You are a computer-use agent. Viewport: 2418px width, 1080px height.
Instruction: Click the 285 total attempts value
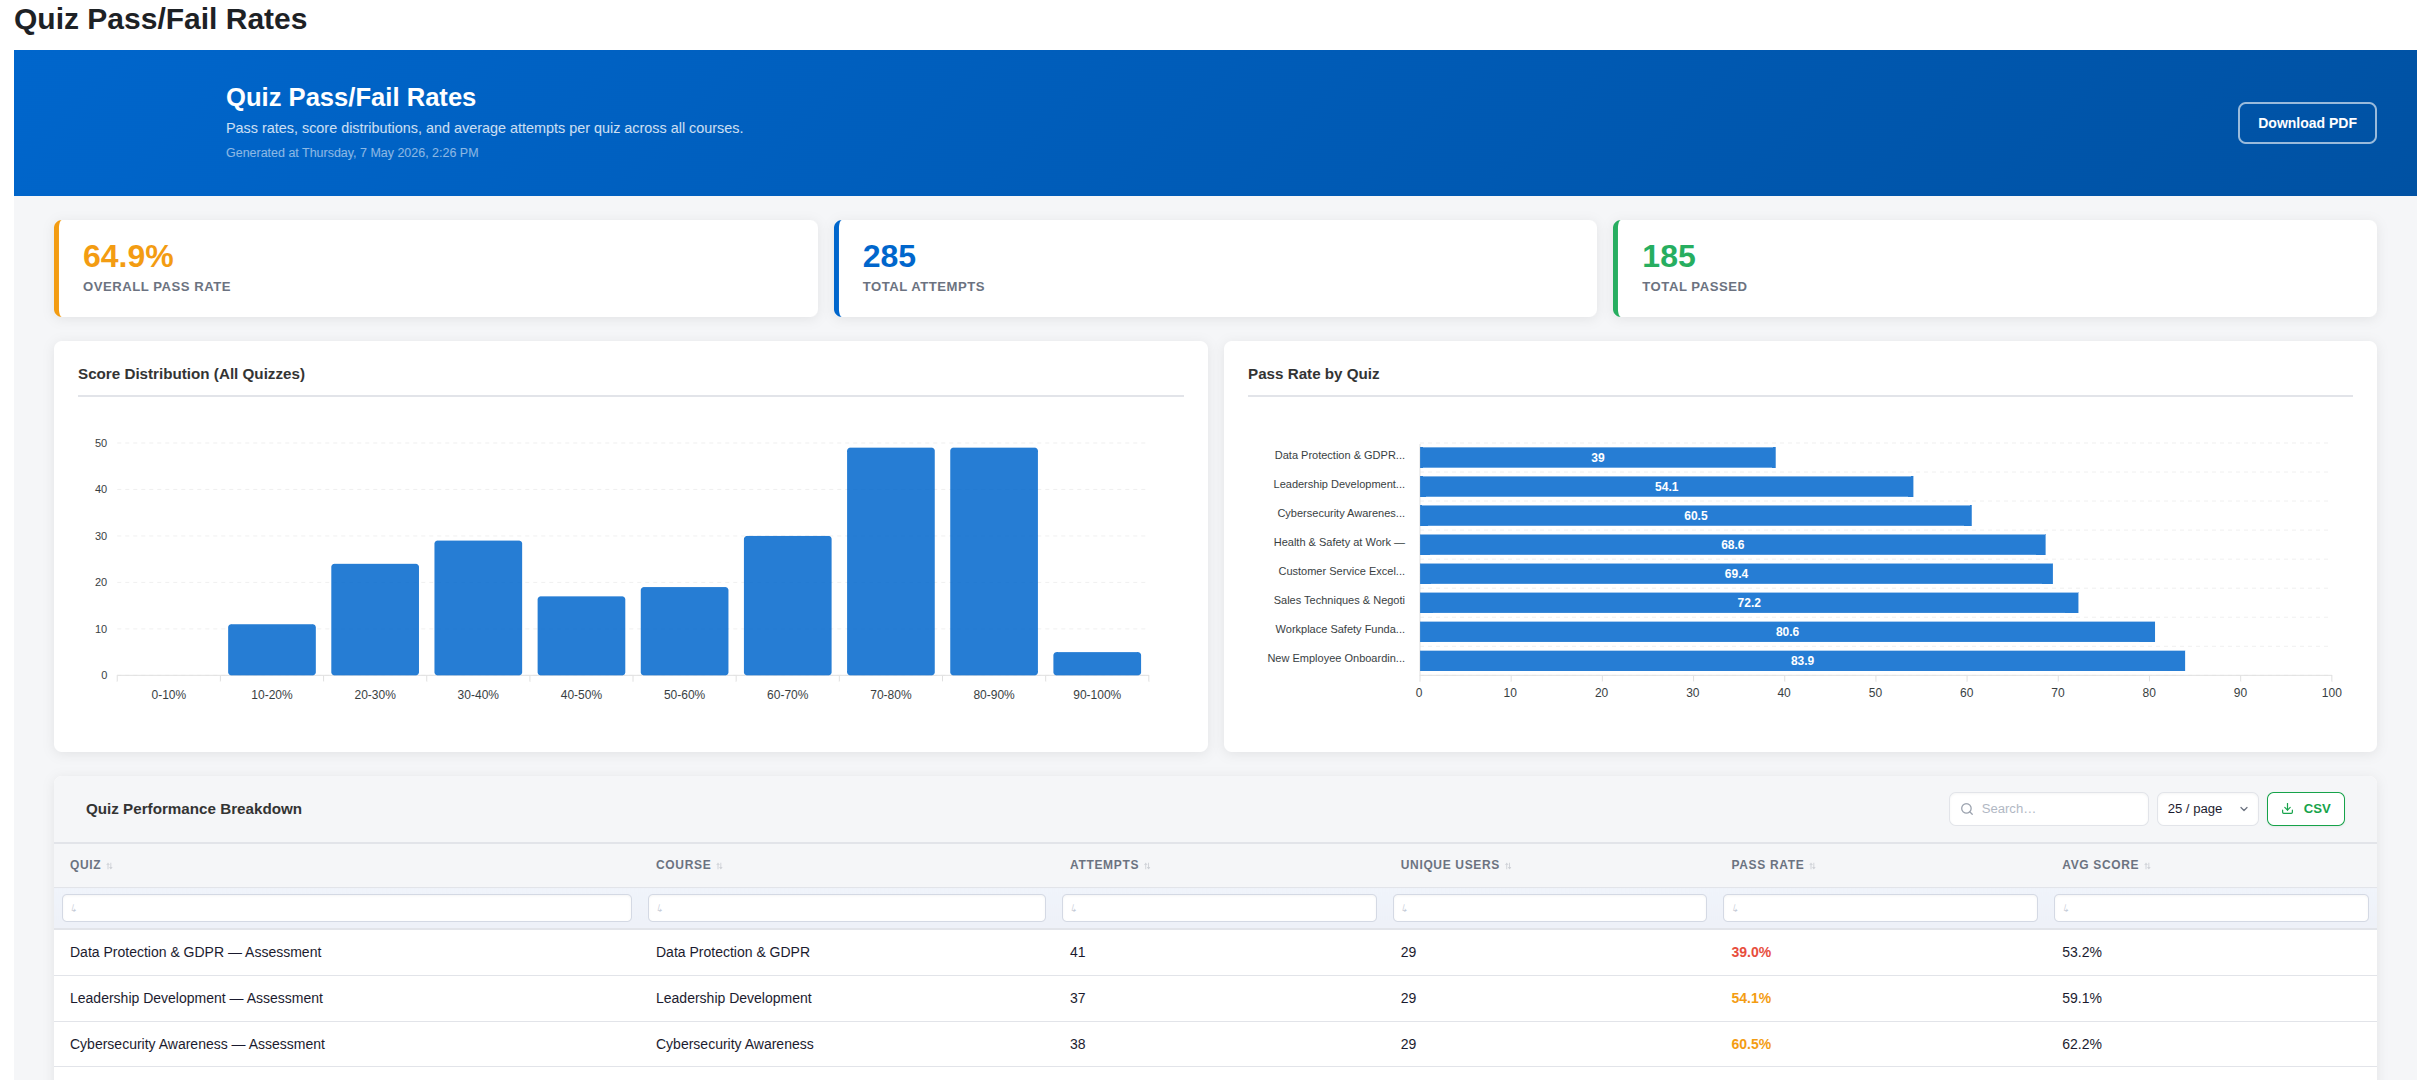[889, 256]
